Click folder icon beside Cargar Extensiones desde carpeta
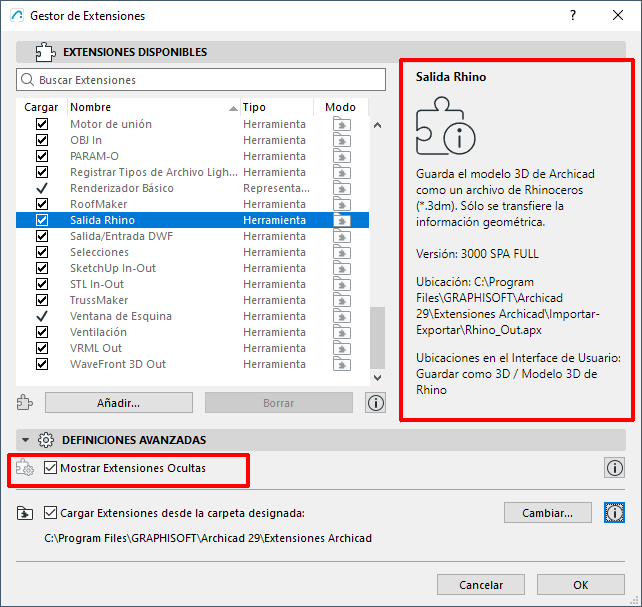642x607 pixels. click(x=25, y=513)
